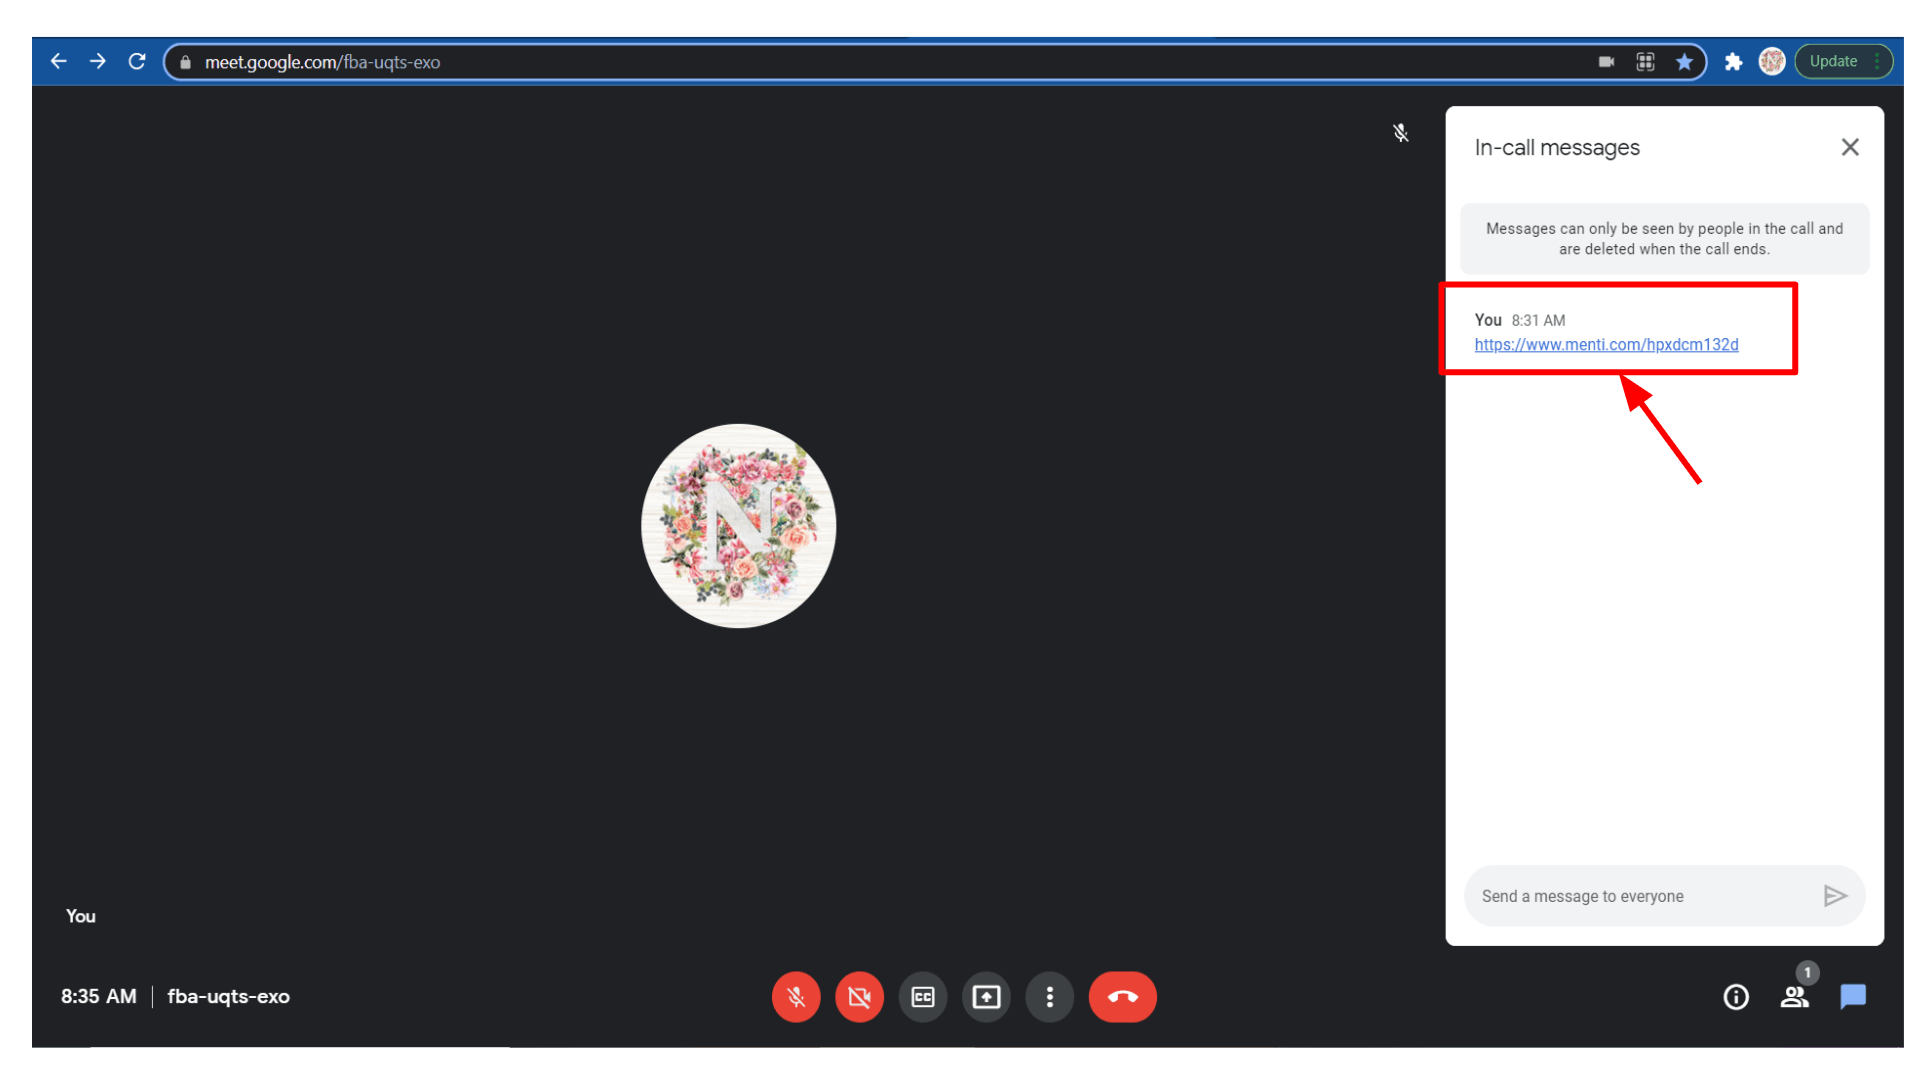The image size is (1920, 1080).
Task: Open meeting details info icon
Action: pos(1736,997)
